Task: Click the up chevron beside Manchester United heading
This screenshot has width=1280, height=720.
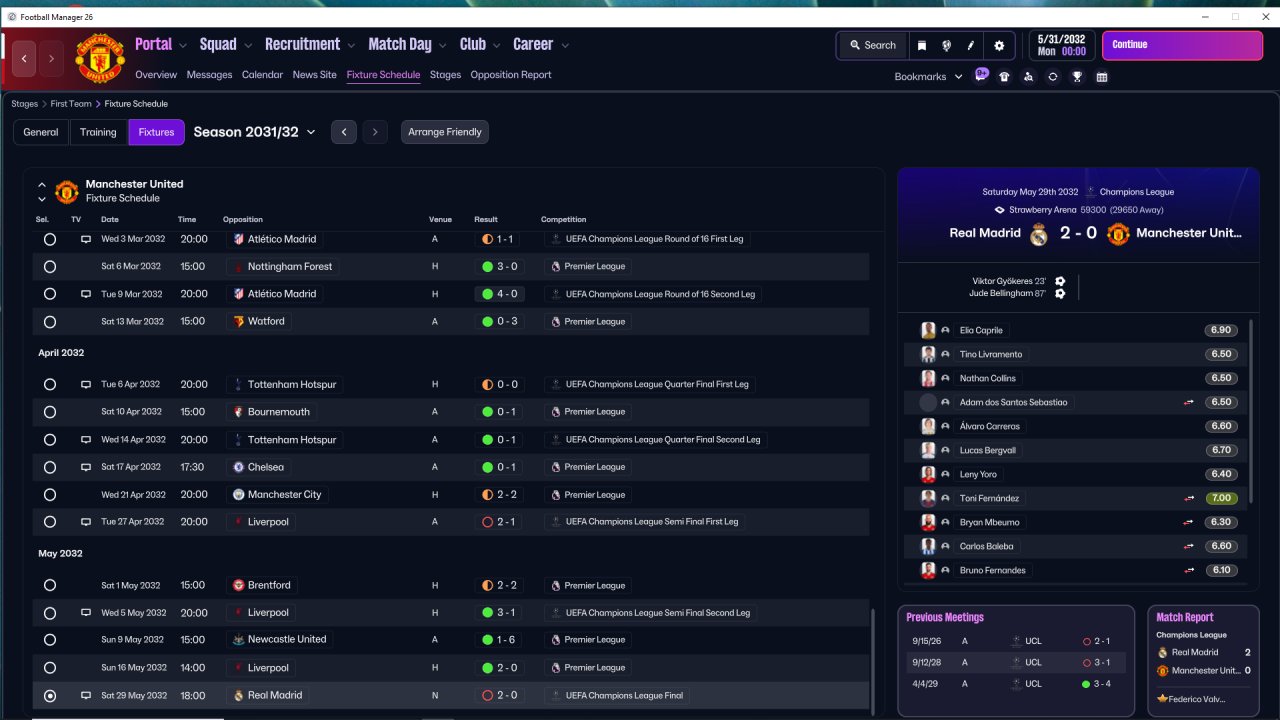Action: pyautogui.click(x=42, y=185)
